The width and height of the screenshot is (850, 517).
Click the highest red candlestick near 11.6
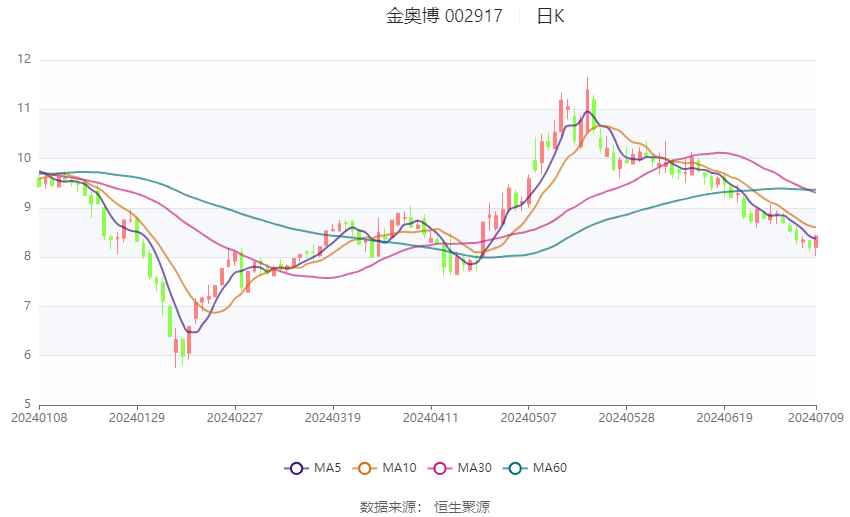point(587,108)
